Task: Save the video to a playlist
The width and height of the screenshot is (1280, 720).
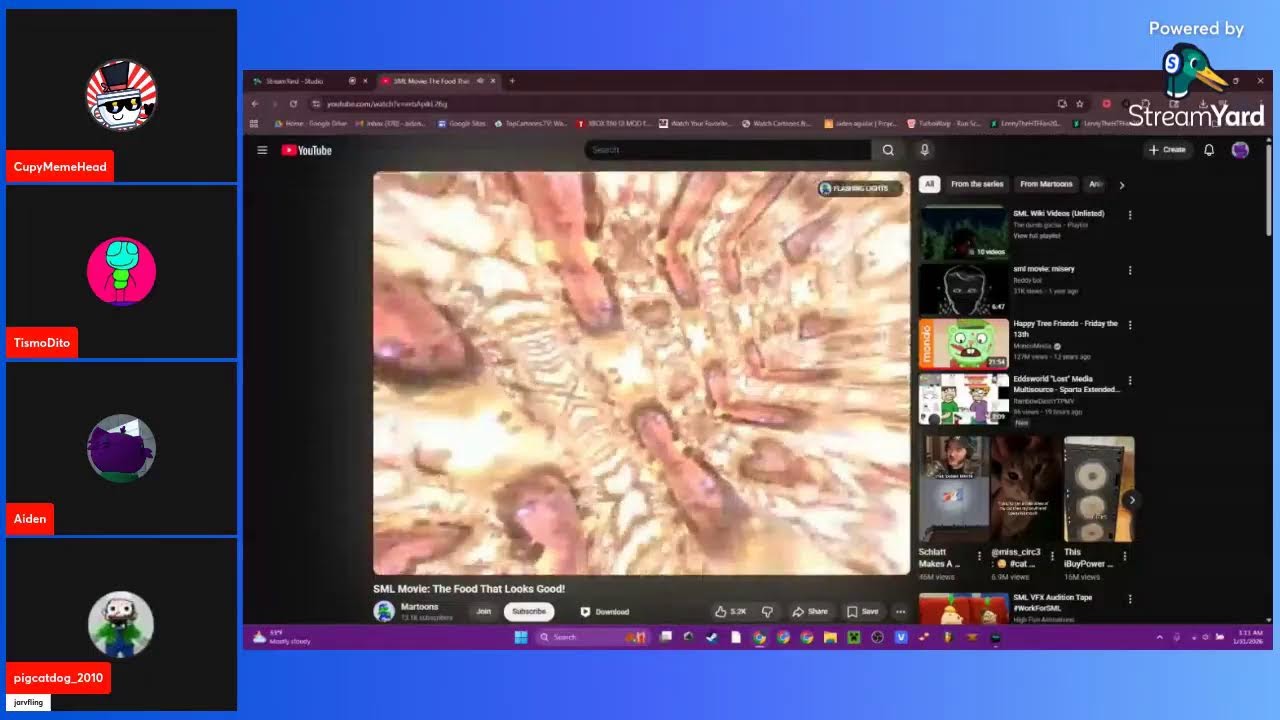Action: [x=862, y=611]
